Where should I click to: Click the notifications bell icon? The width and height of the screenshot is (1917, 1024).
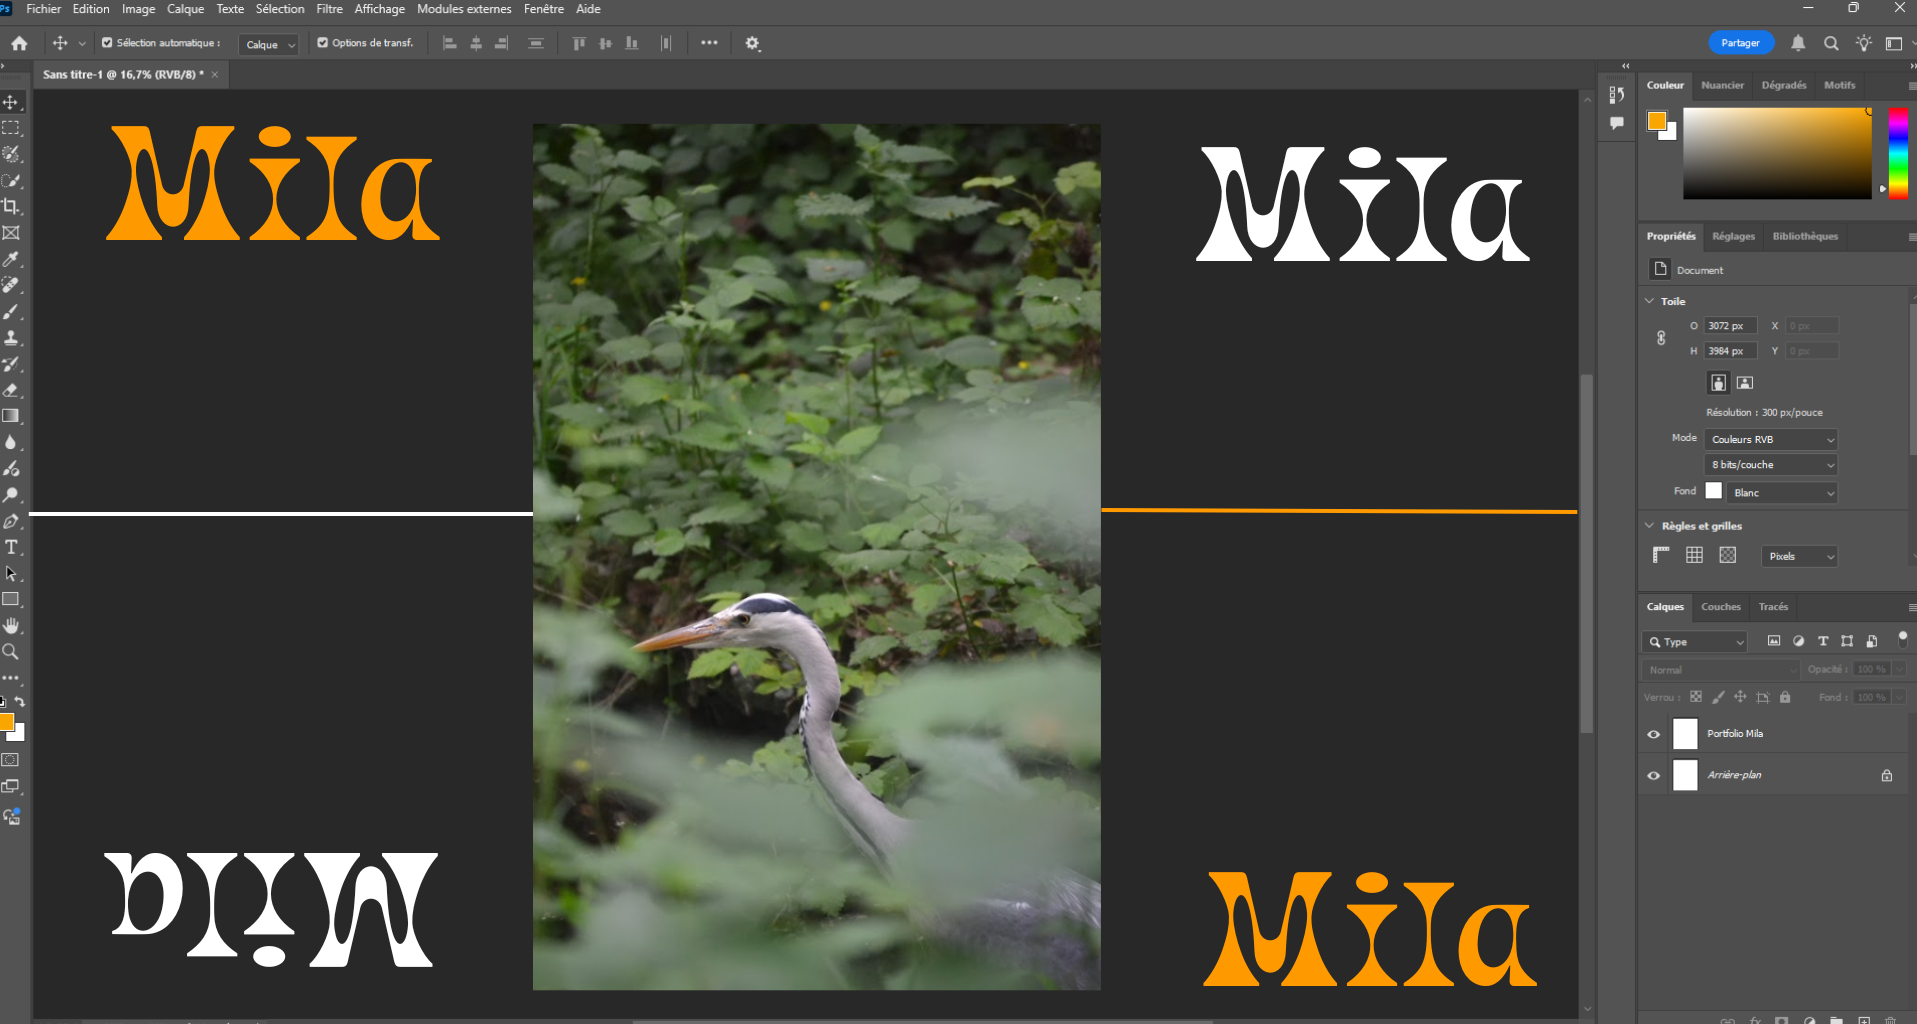[1798, 43]
